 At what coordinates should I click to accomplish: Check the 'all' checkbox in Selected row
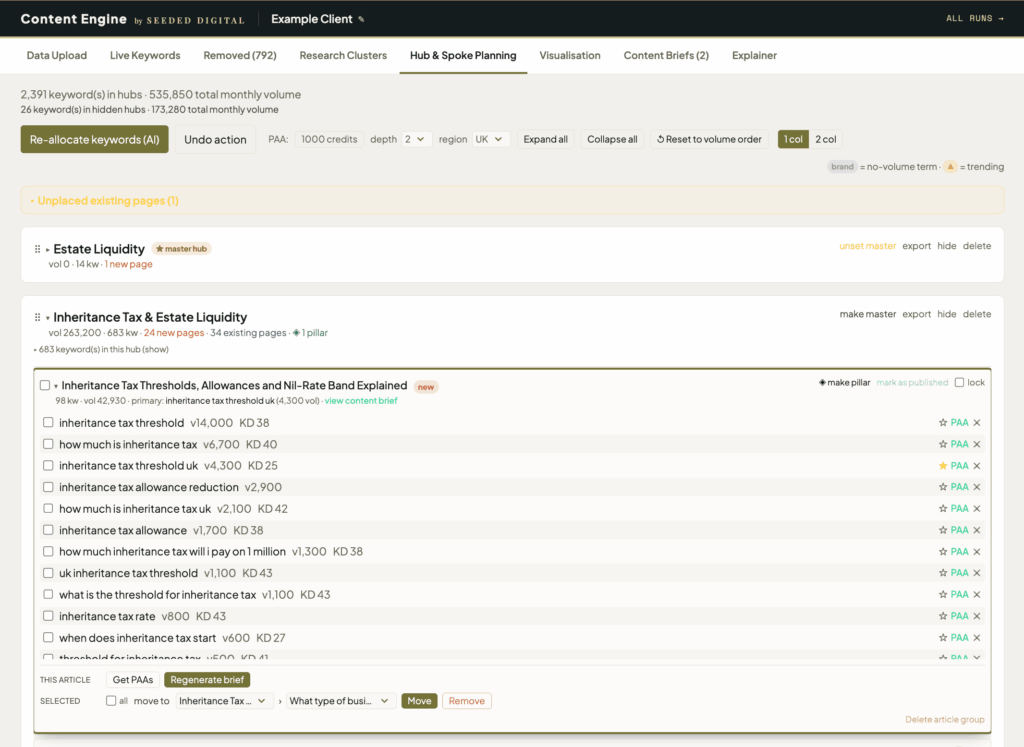click(111, 701)
